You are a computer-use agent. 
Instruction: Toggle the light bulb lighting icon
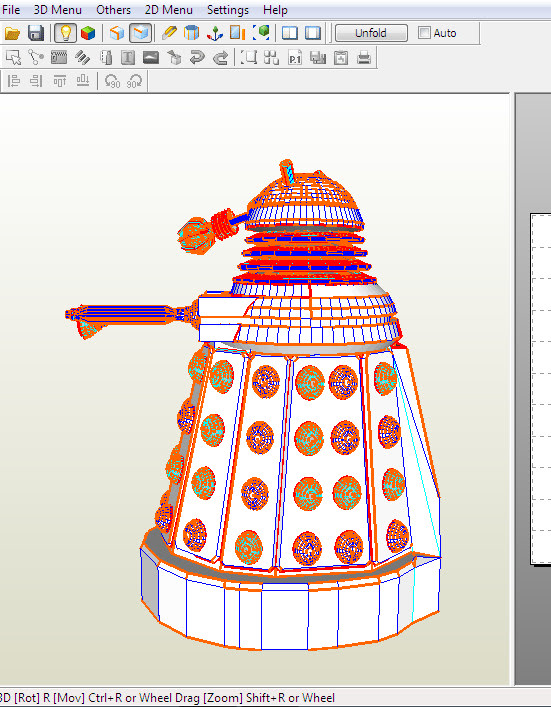(65, 33)
